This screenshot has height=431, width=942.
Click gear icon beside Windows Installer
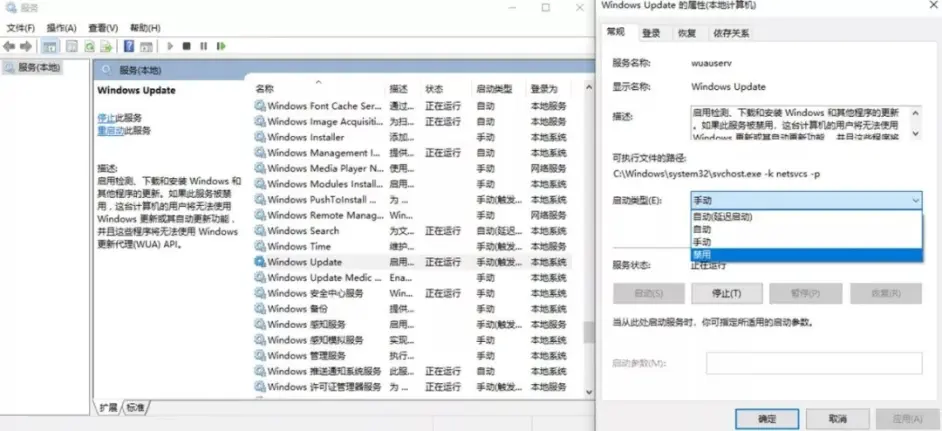260,137
